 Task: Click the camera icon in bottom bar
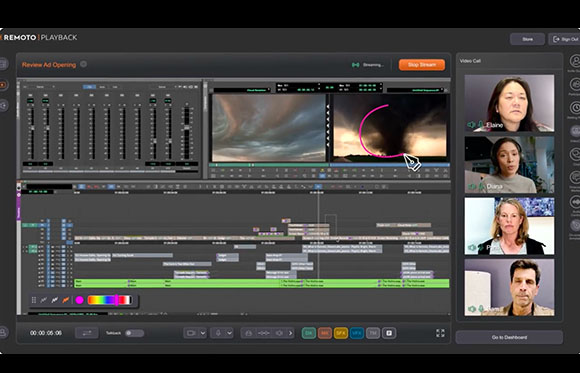(x=191, y=333)
